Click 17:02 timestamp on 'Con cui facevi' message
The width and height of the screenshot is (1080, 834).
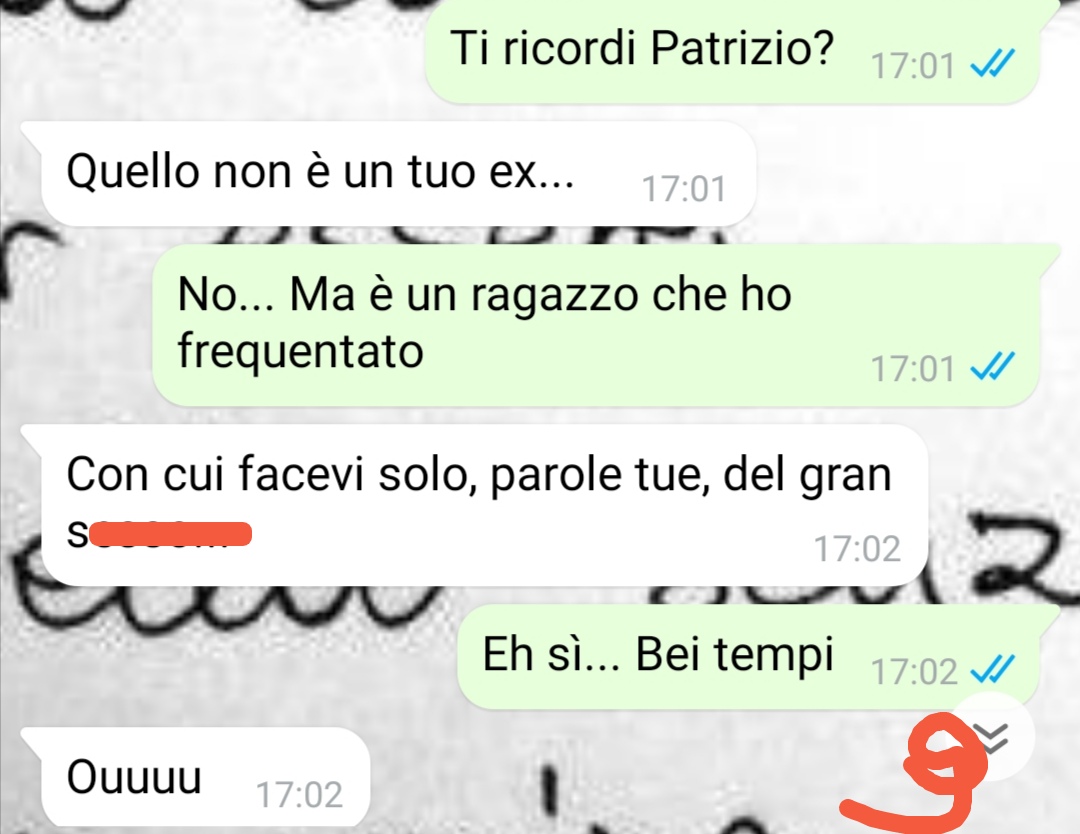coord(858,549)
